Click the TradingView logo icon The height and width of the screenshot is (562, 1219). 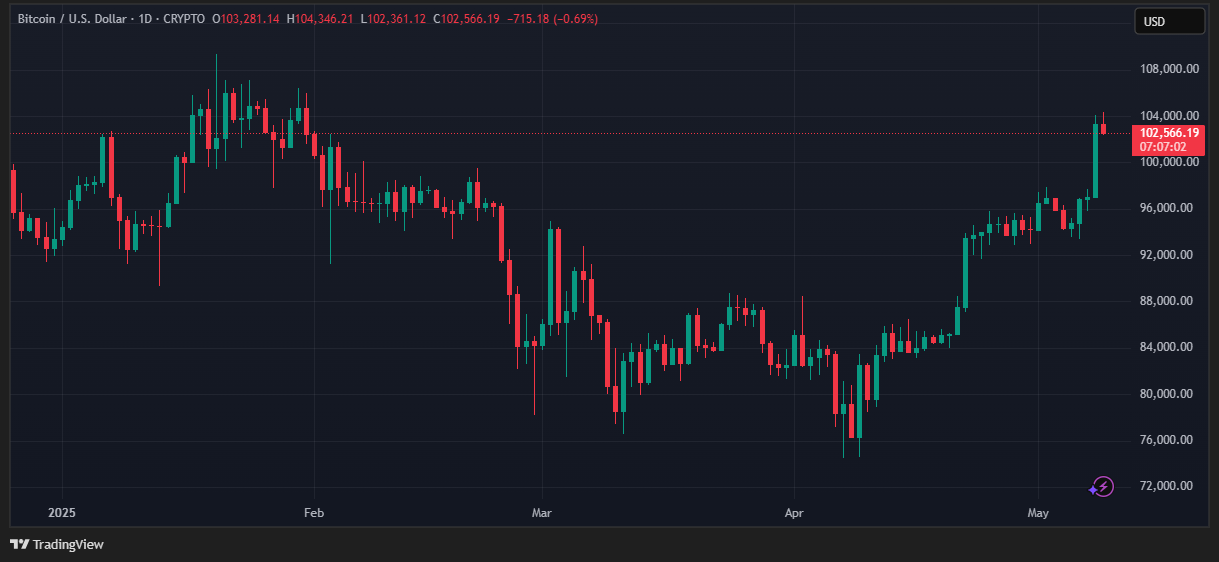19,544
